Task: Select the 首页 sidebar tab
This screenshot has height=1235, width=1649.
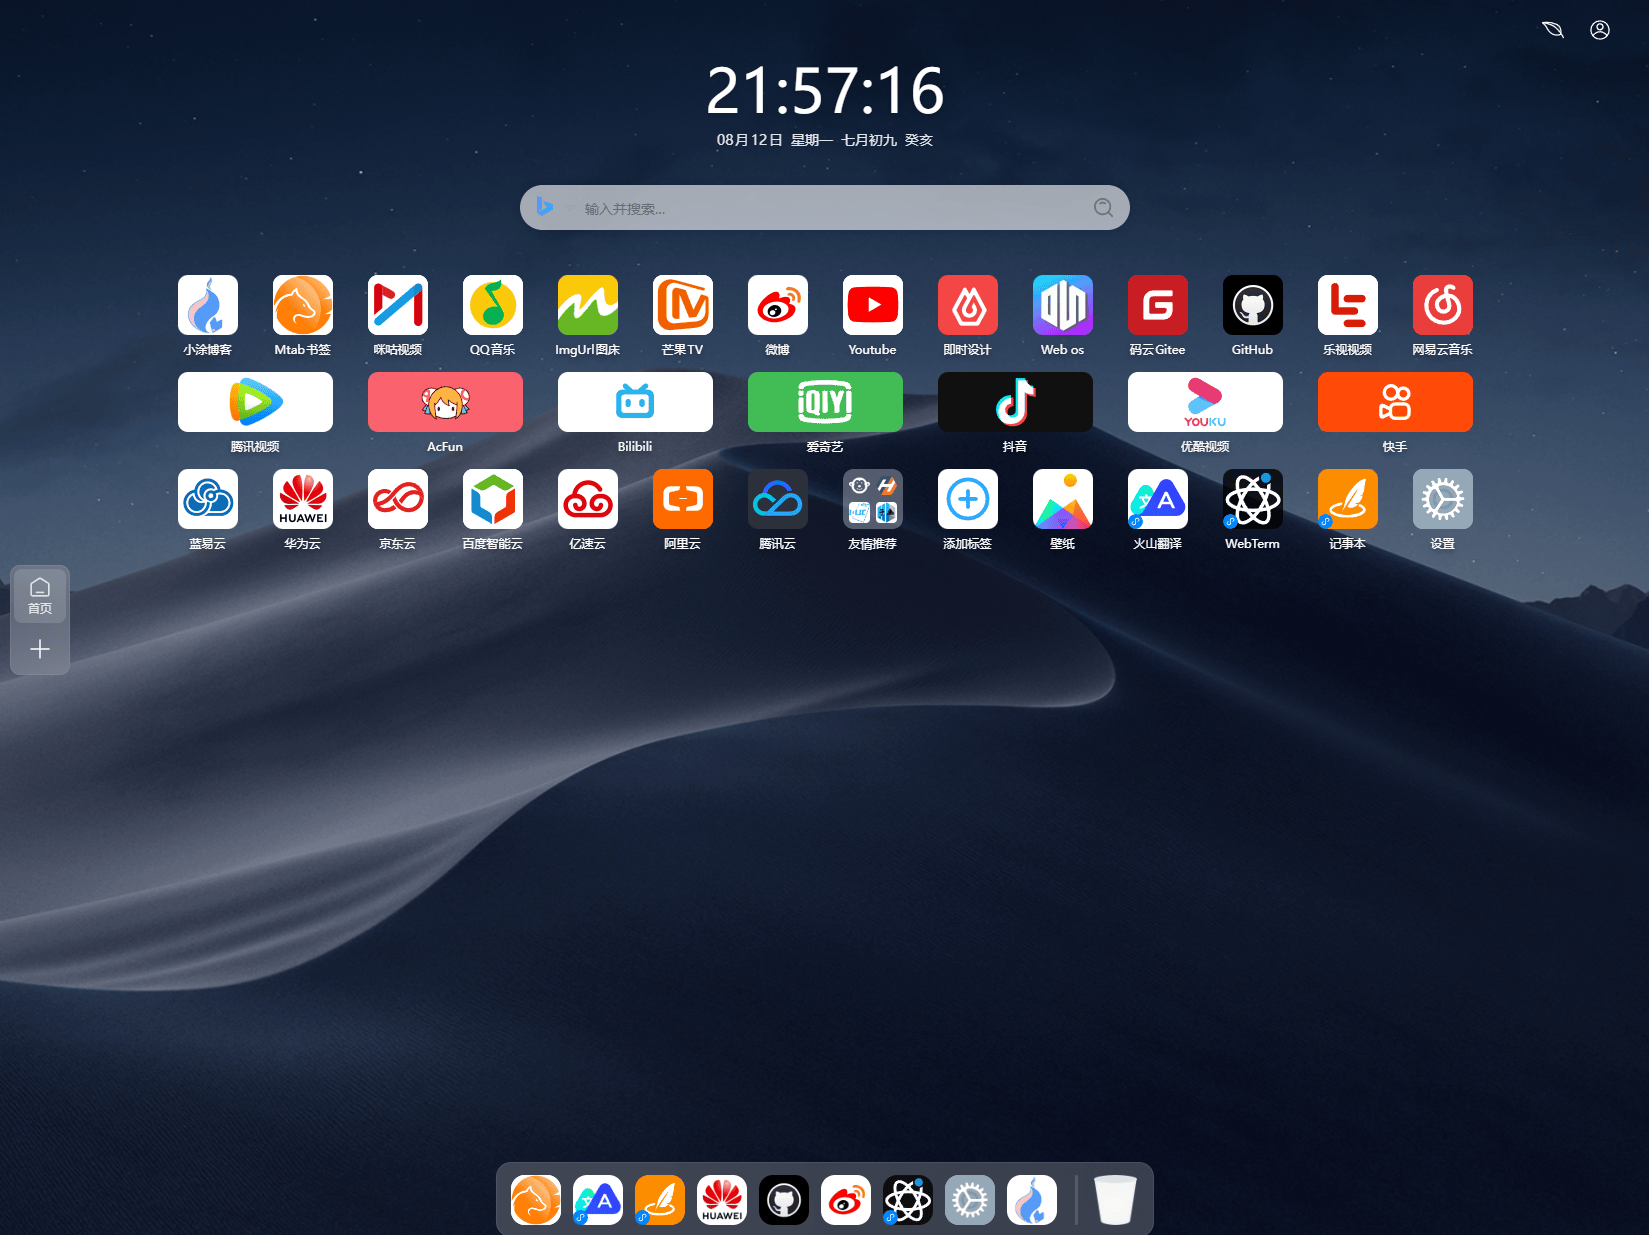Action: (40, 596)
